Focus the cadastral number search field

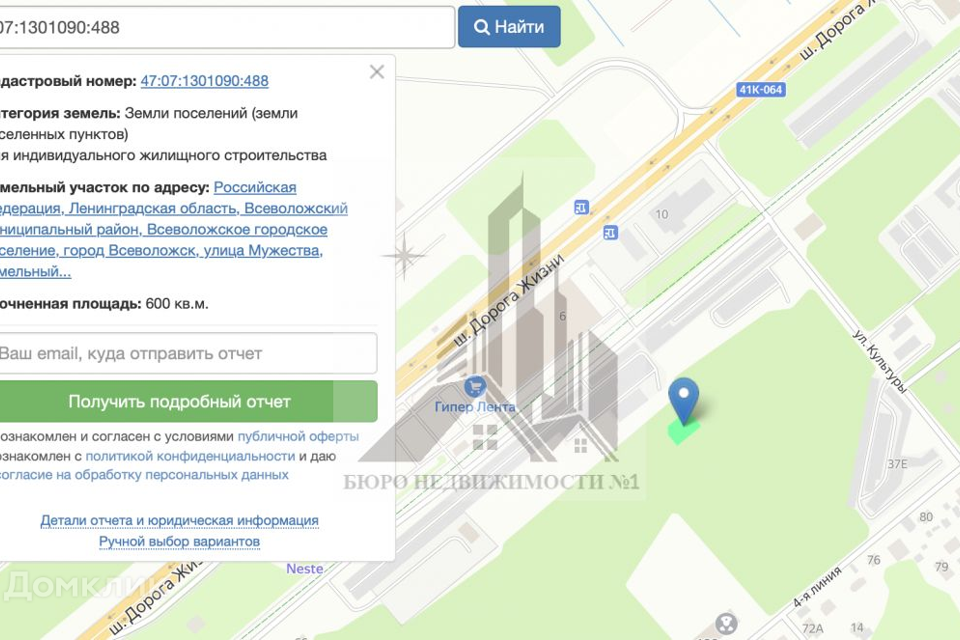point(220,27)
